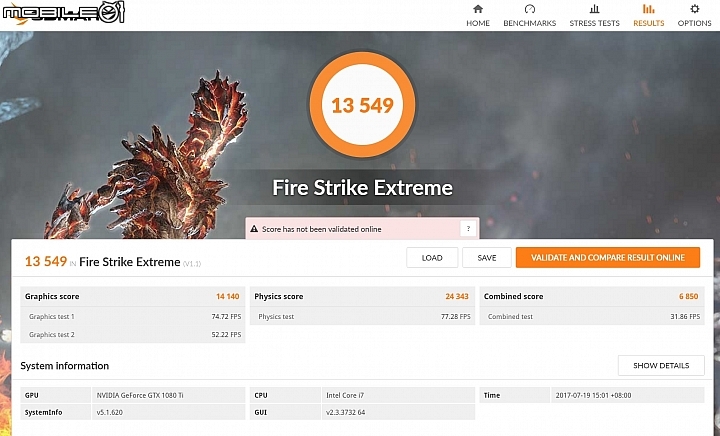This screenshot has height=436, width=720.
Task: Click VALIDATE AND COMPARE RESULT ONLINE
Action: (x=608, y=257)
